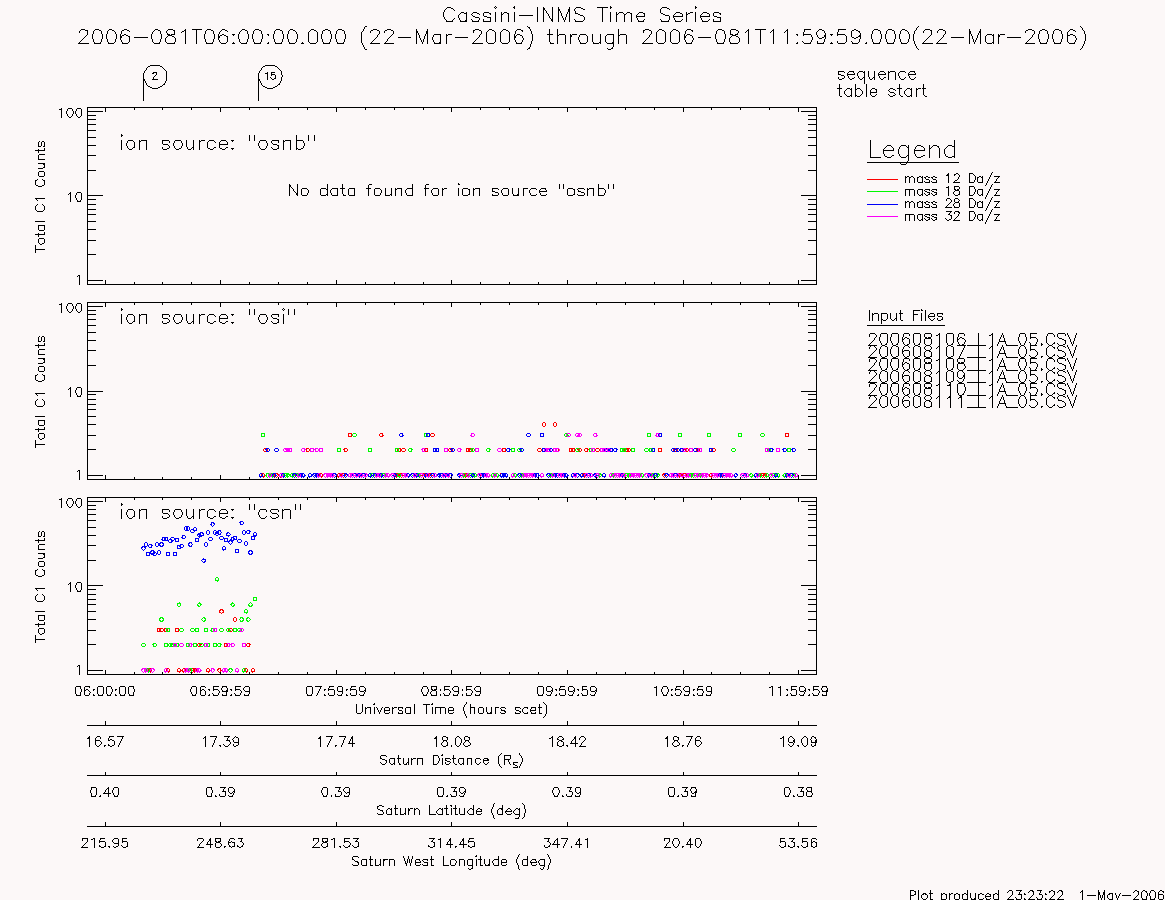Click the 'mass 18 Da/z' legend text
Screen dimensions: 1165x900
pyautogui.click(x=952, y=192)
